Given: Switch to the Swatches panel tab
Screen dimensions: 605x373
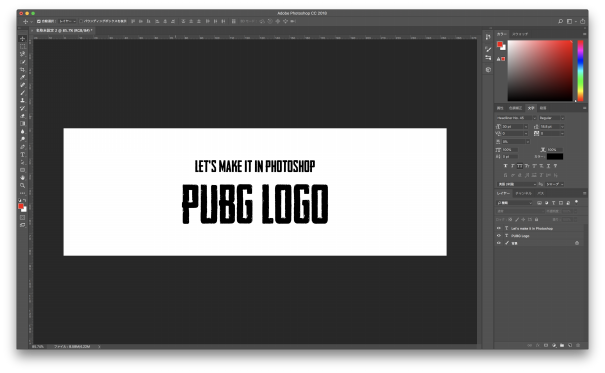Looking at the screenshot, I should click(x=520, y=34).
